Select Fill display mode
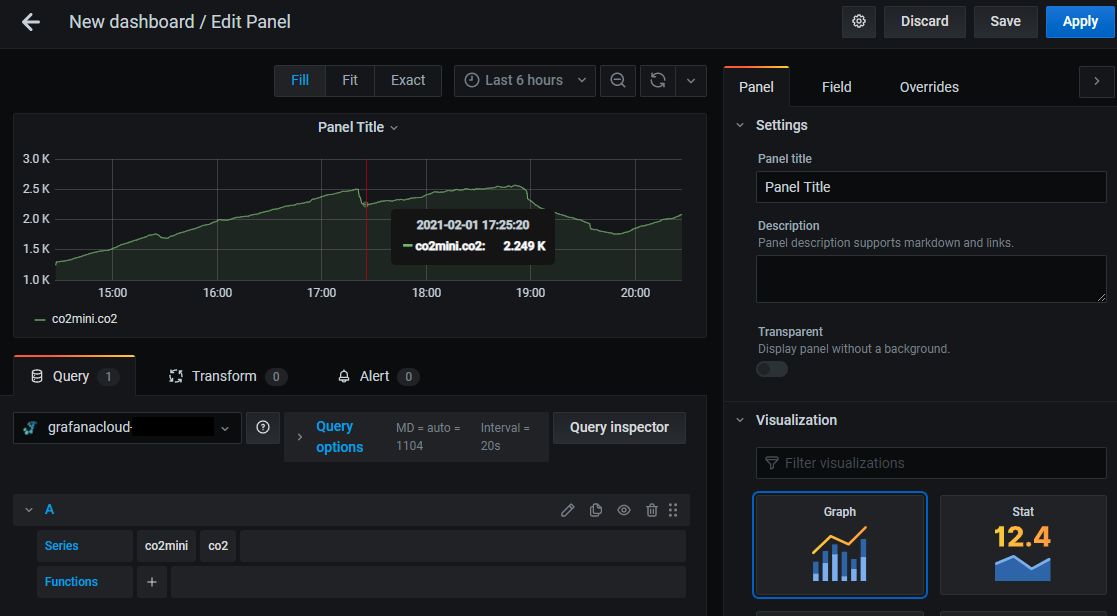The image size is (1117, 616). 300,80
